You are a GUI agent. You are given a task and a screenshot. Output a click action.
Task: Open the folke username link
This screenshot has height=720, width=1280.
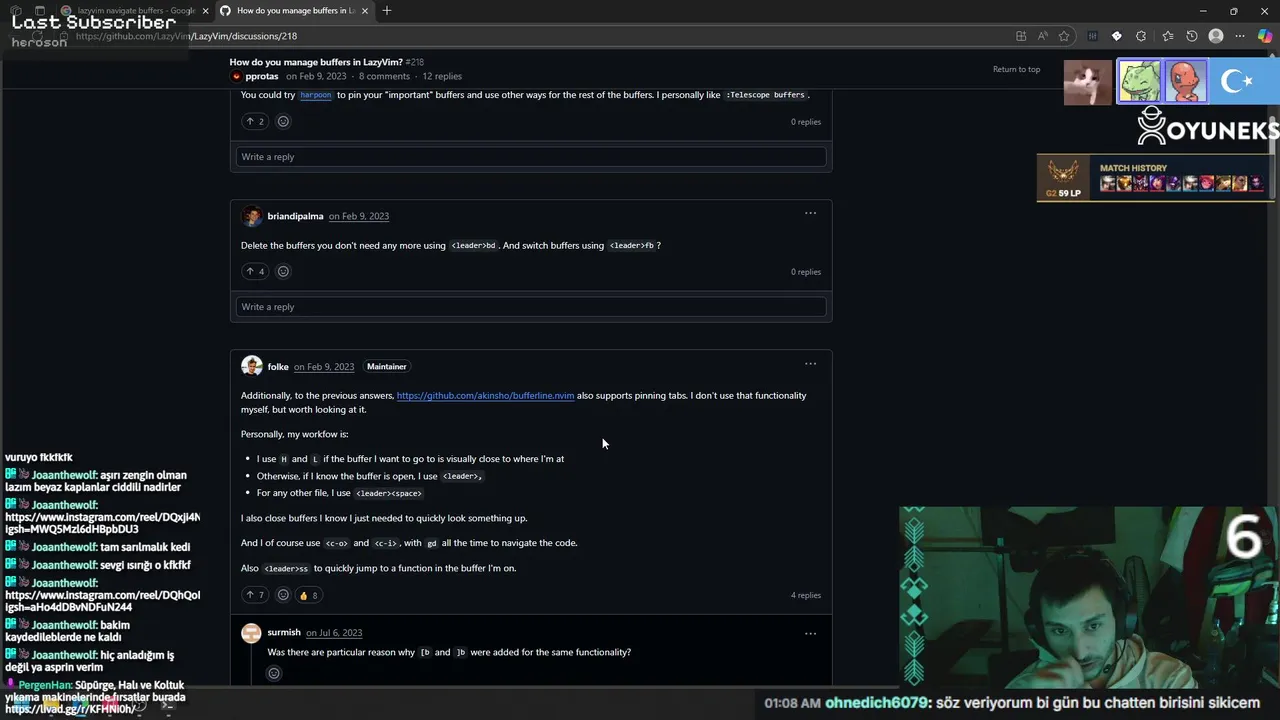coord(278,367)
